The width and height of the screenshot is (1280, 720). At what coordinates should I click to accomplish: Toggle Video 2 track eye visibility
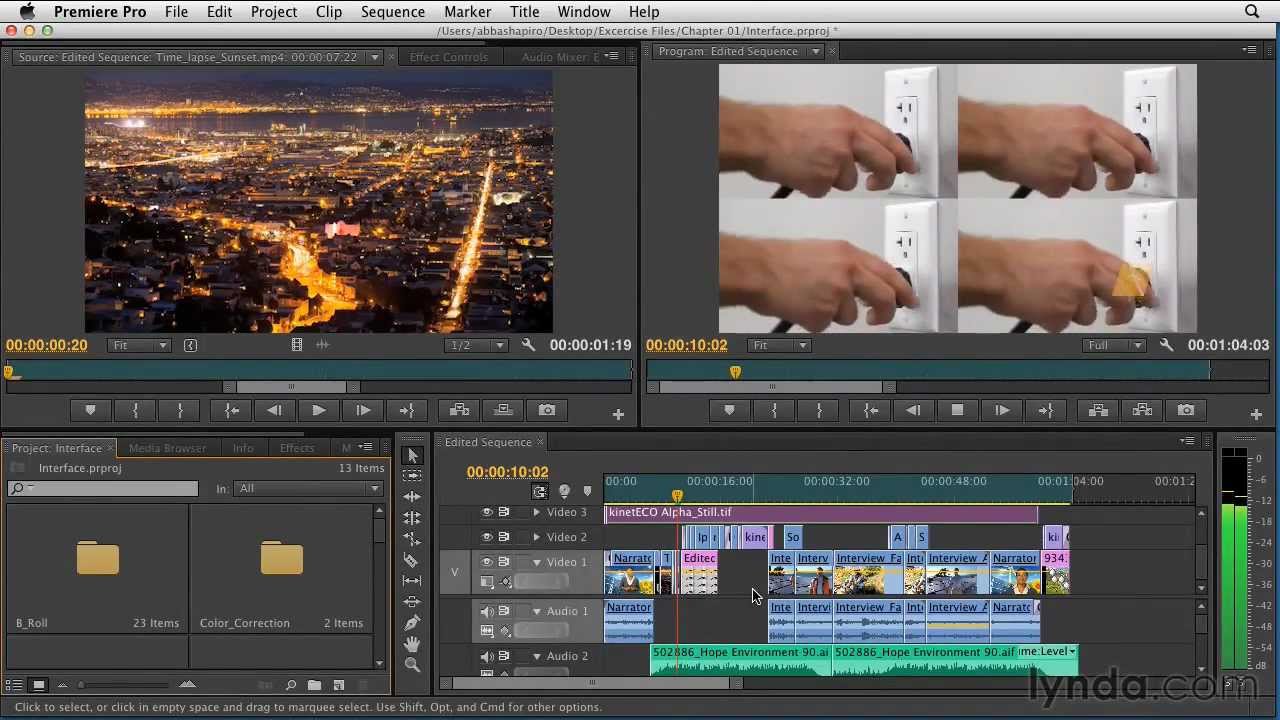tap(487, 537)
